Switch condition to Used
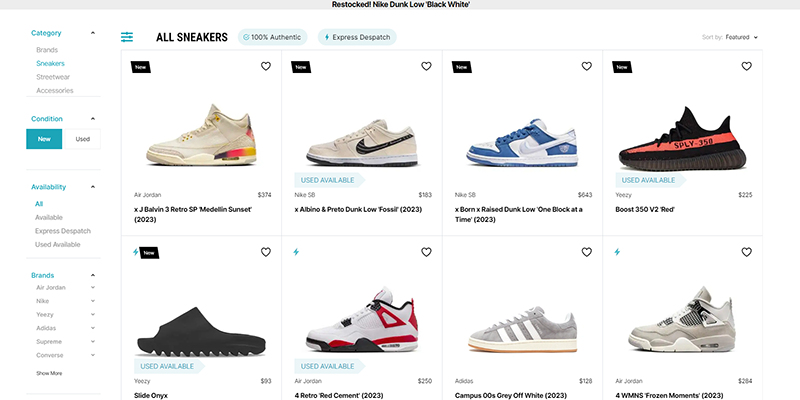Viewport: 800px width, 400px height. click(82, 139)
